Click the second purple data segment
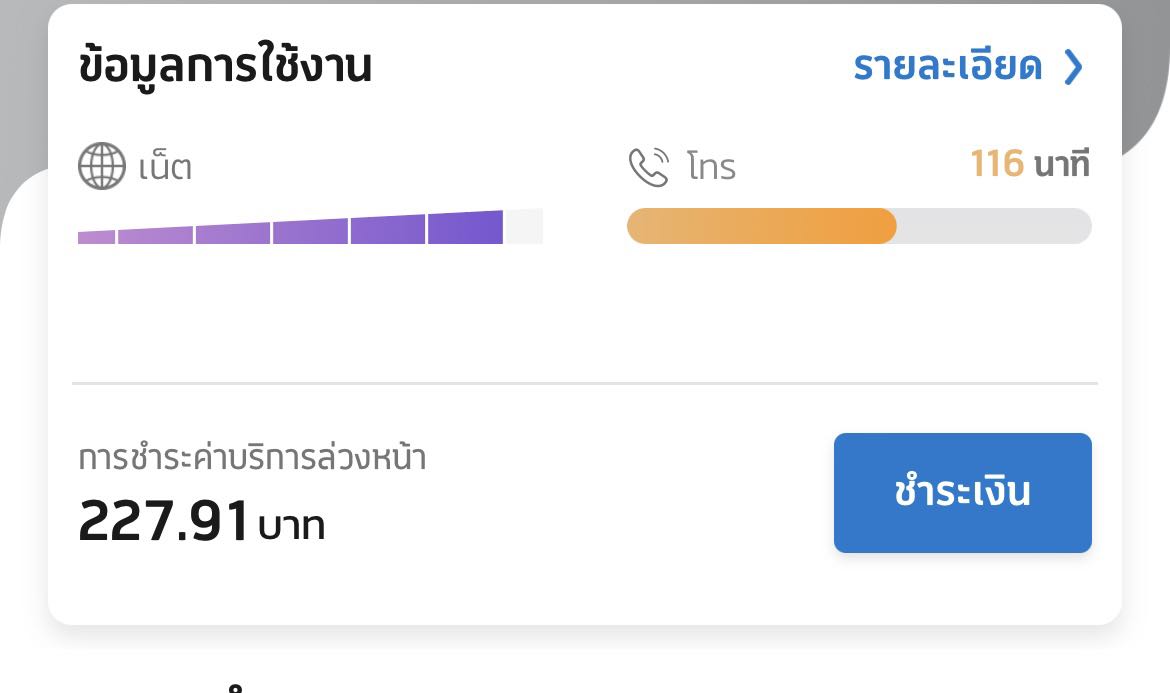The height and width of the screenshot is (693, 1170). (155, 235)
